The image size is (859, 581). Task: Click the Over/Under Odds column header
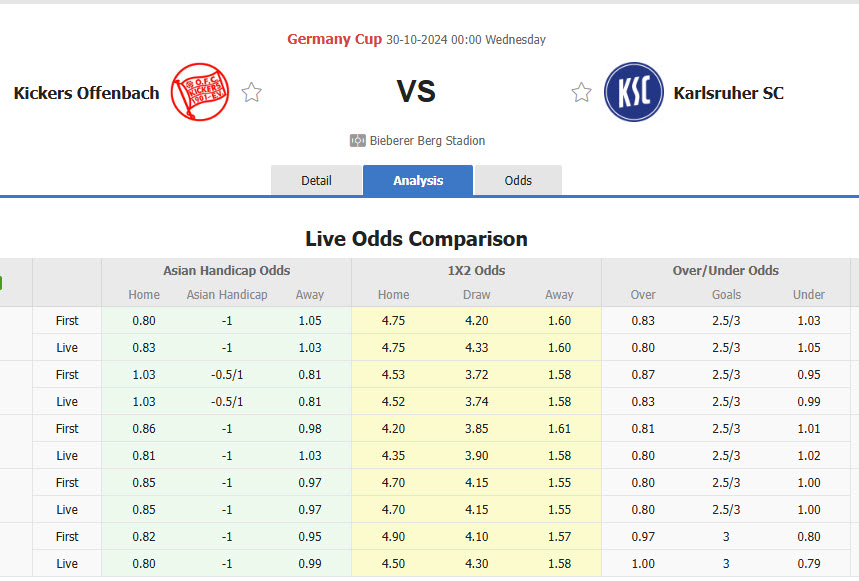(726, 271)
